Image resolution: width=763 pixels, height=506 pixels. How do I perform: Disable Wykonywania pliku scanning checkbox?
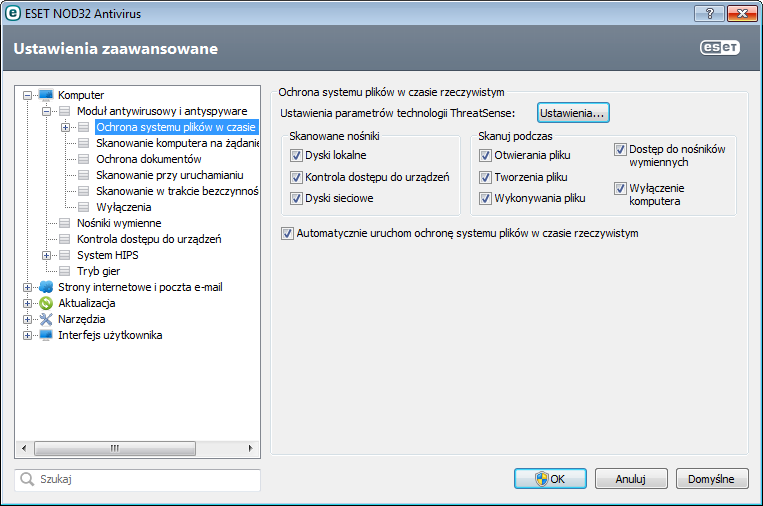pyautogui.click(x=485, y=199)
